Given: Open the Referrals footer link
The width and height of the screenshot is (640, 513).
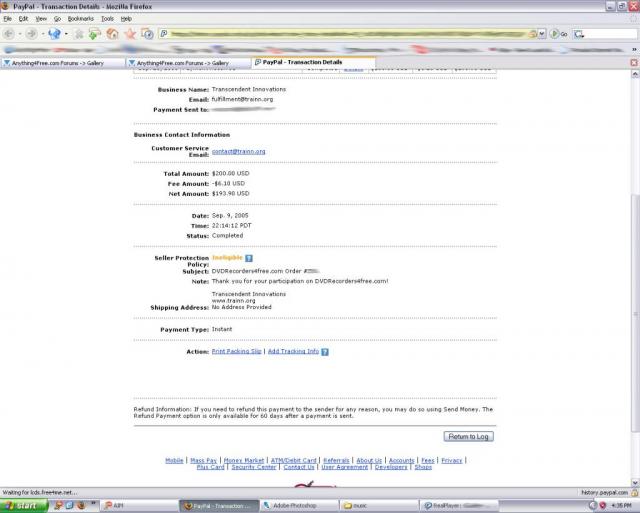Looking at the screenshot, I should [x=336, y=461].
